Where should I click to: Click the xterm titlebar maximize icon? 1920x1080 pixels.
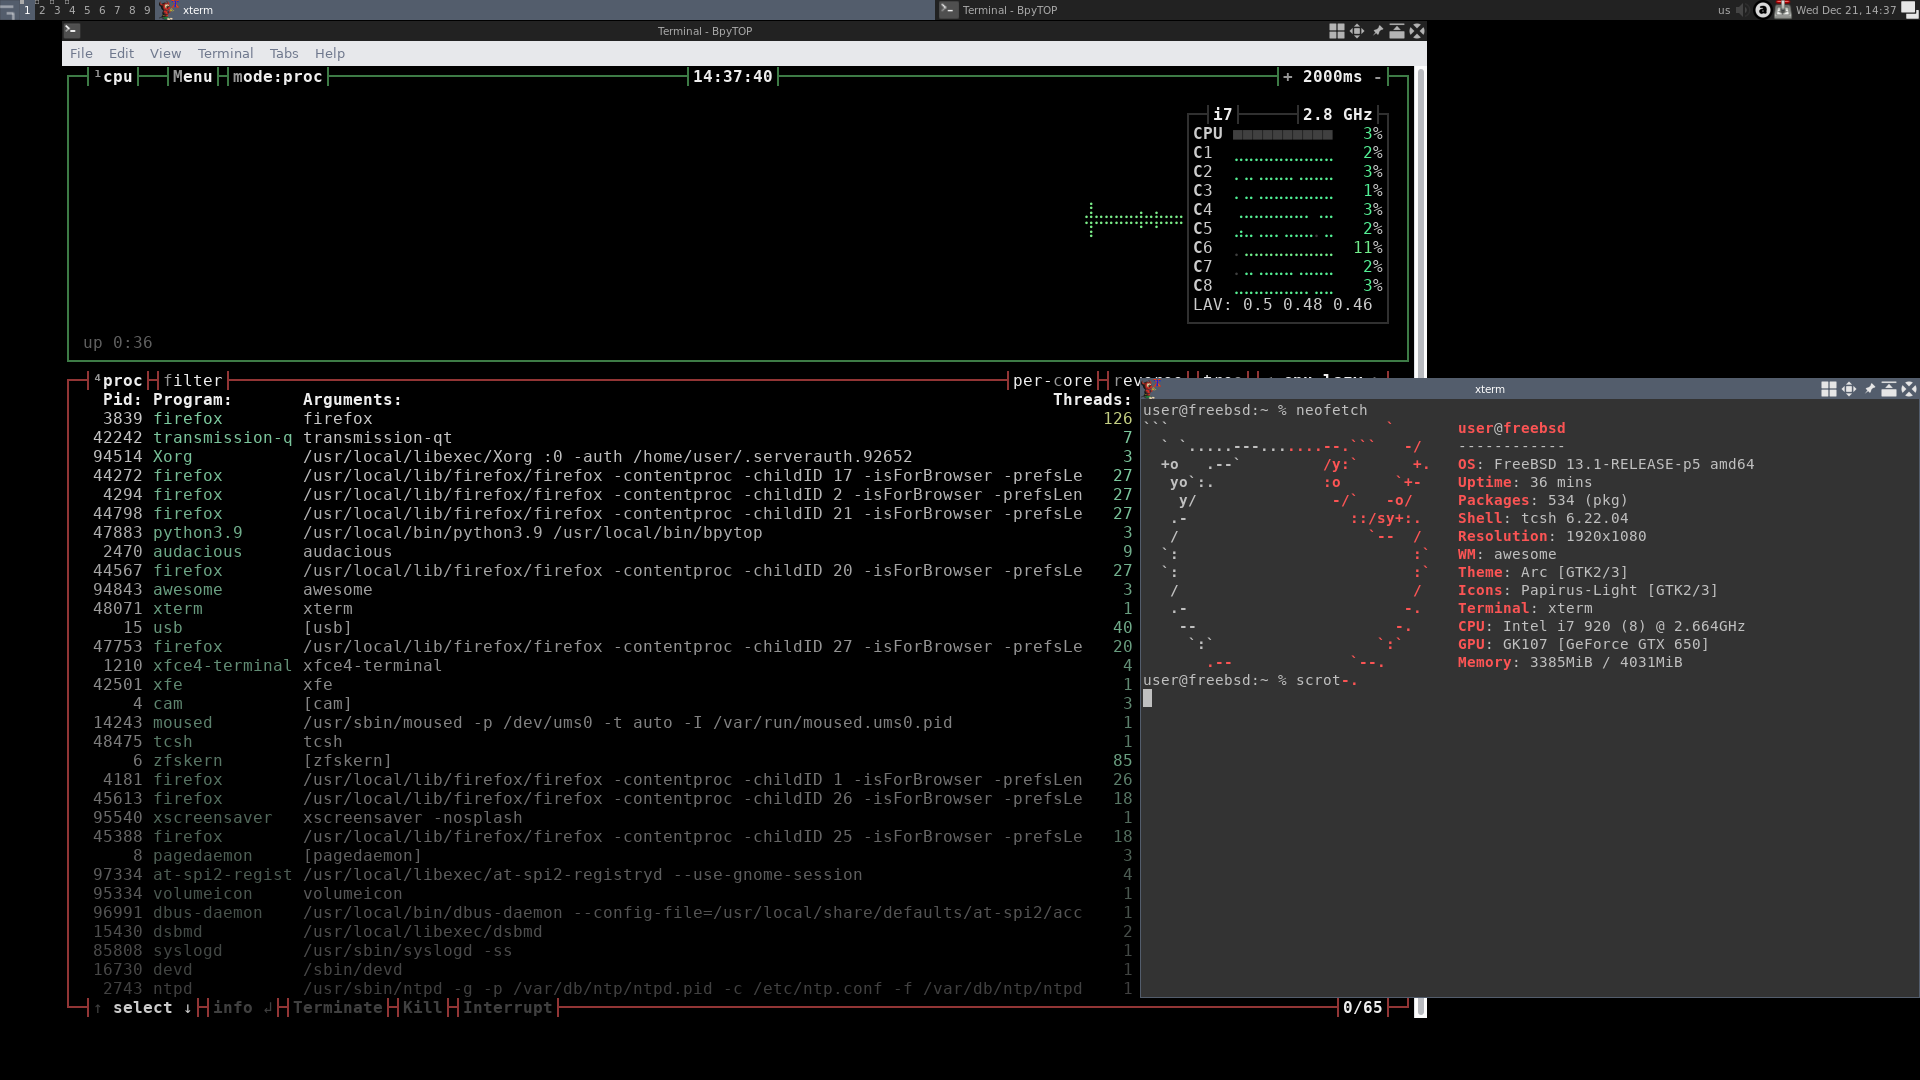coord(1889,389)
